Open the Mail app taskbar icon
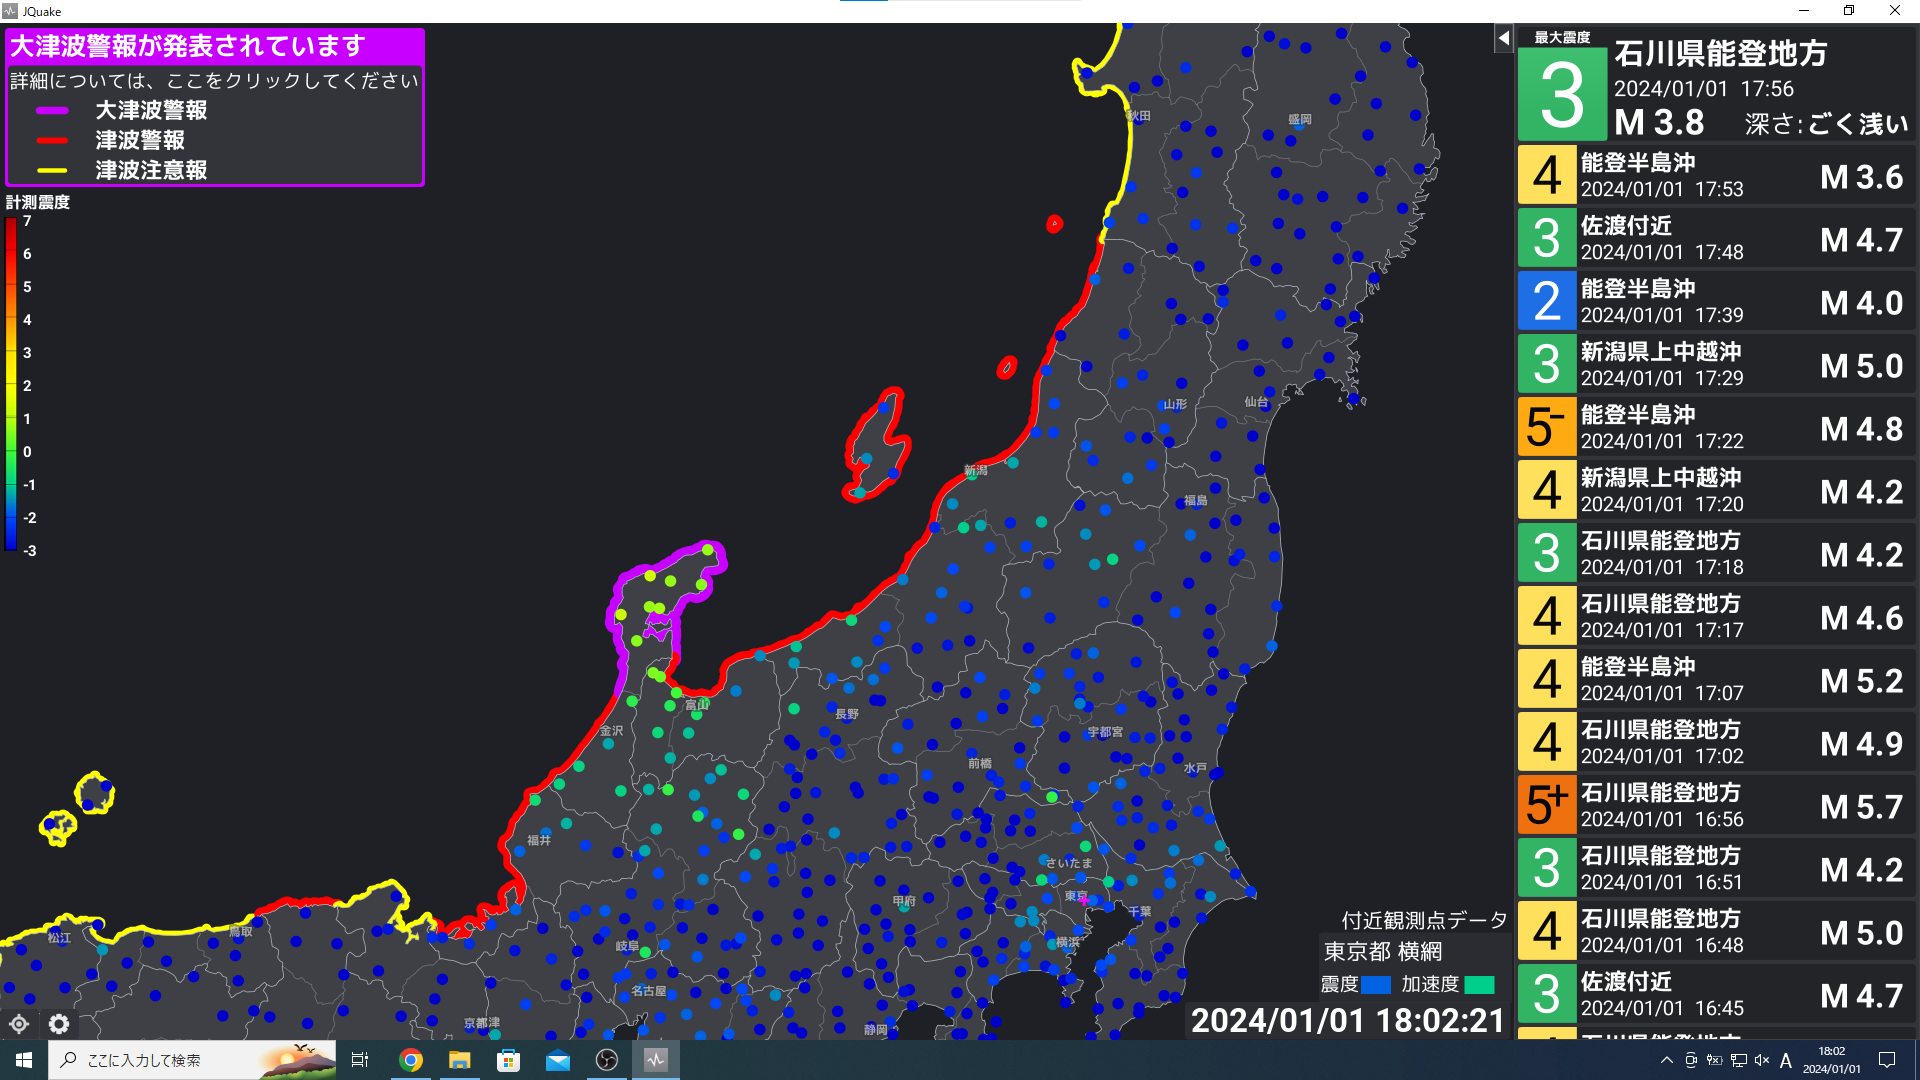This screenshot has width=1920, height=1080. [557, 1060]
